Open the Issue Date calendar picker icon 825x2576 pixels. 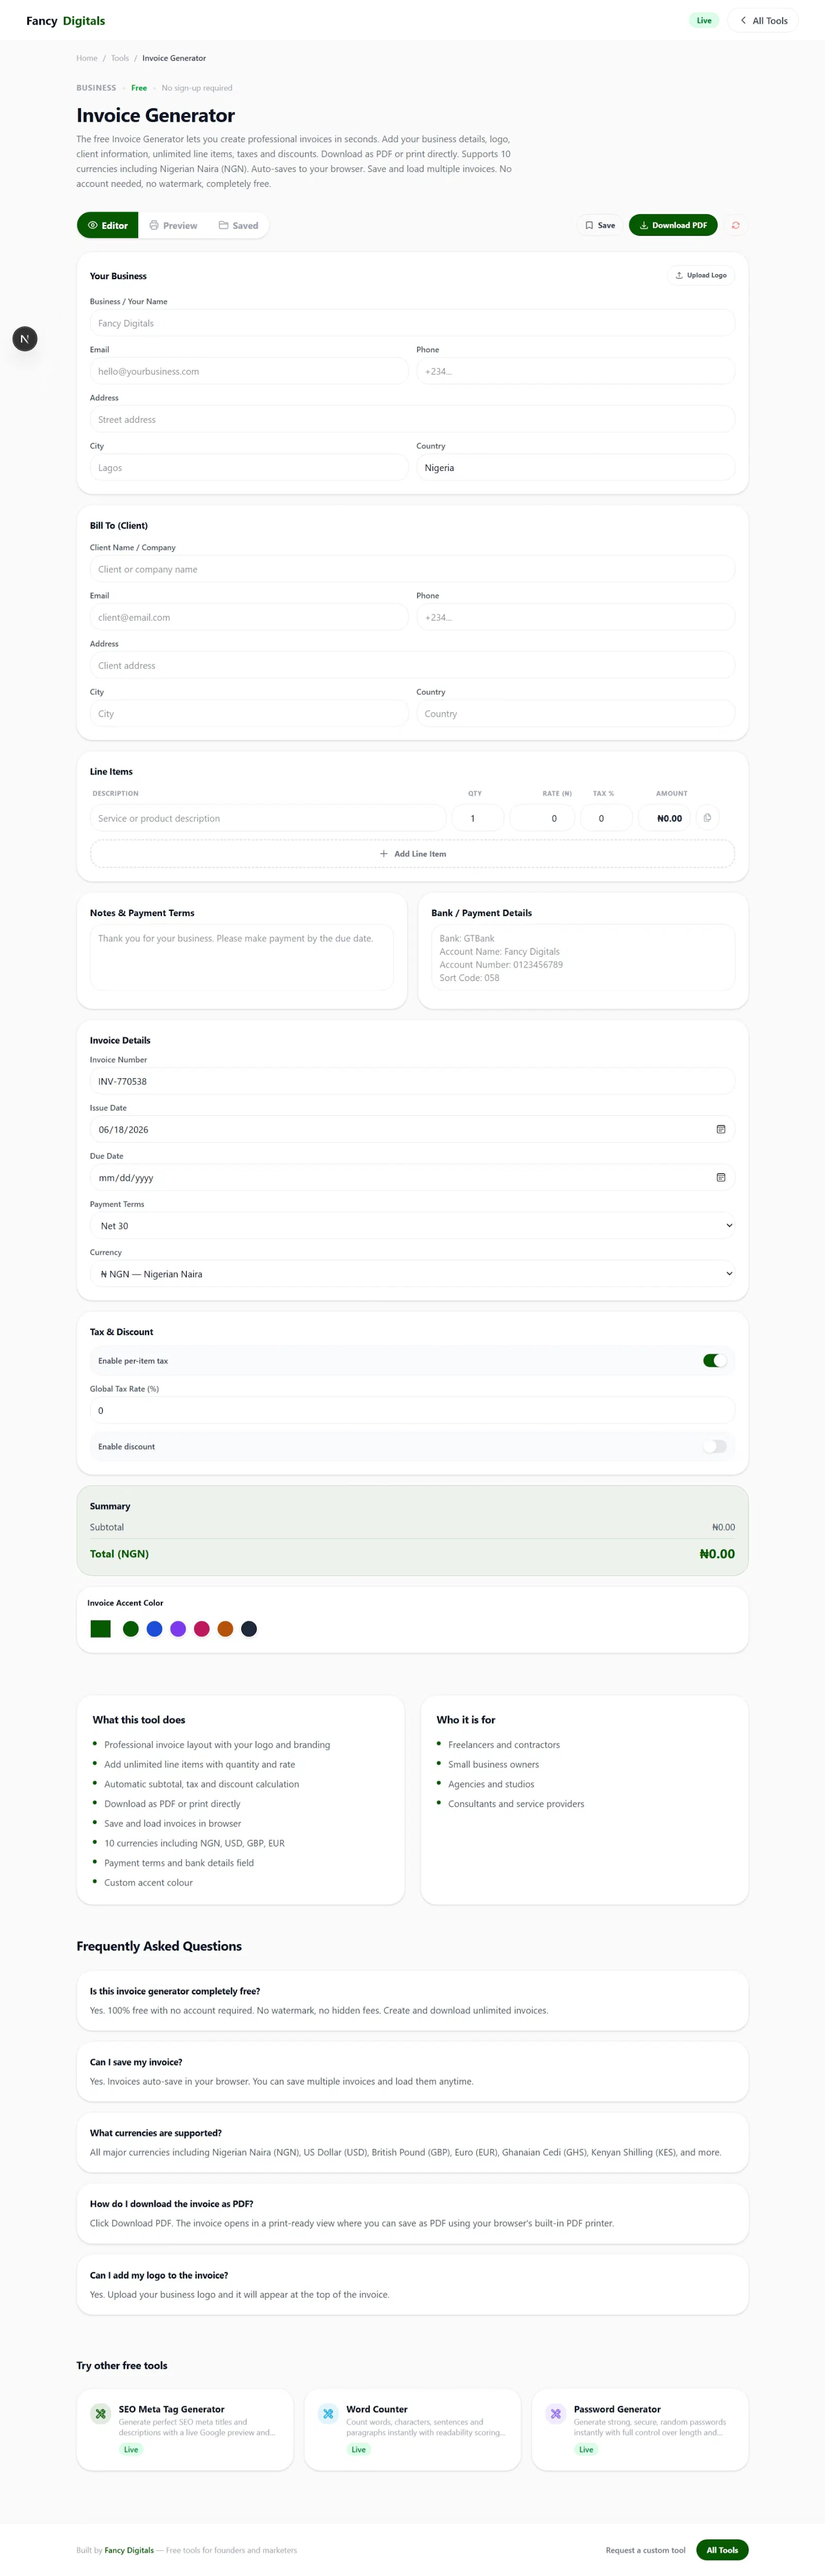pos(720,1129)
